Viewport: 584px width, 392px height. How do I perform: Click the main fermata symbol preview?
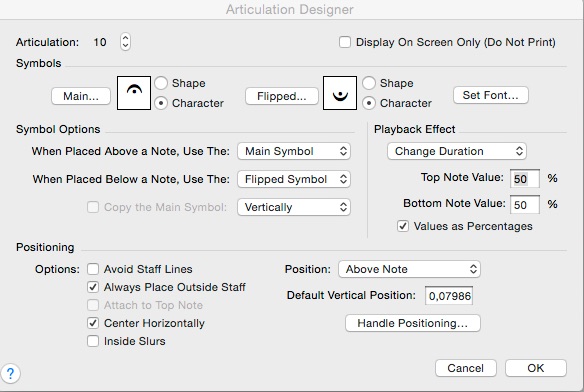point(134,93)
